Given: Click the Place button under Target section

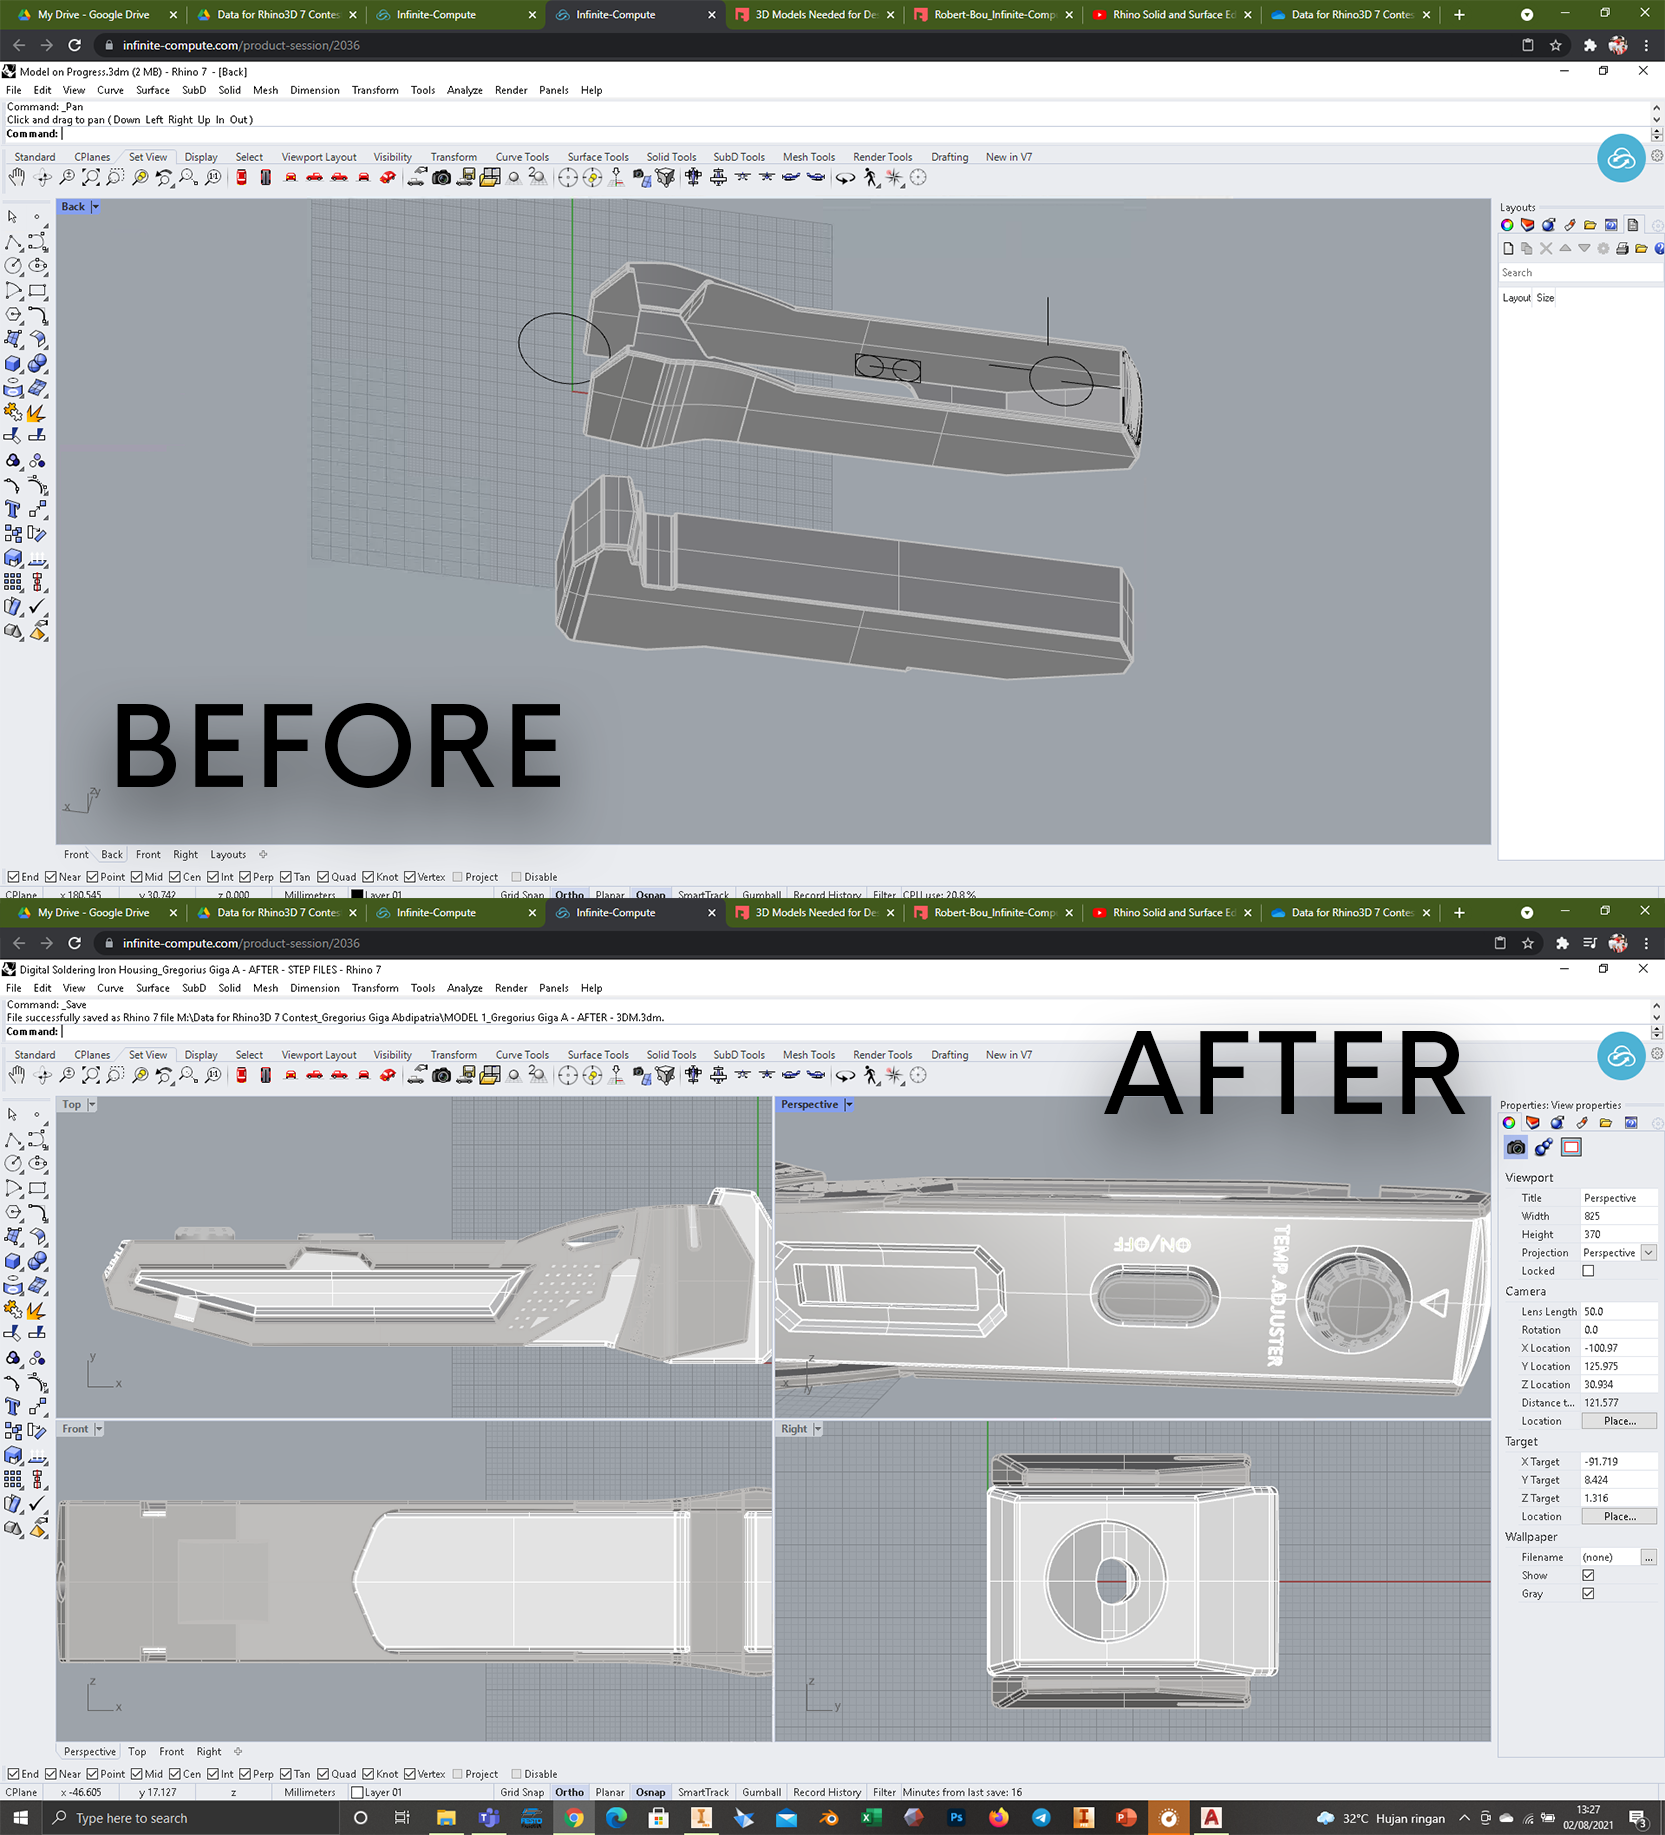Looking at the screenshot, I should [x=1618, y=1517].
